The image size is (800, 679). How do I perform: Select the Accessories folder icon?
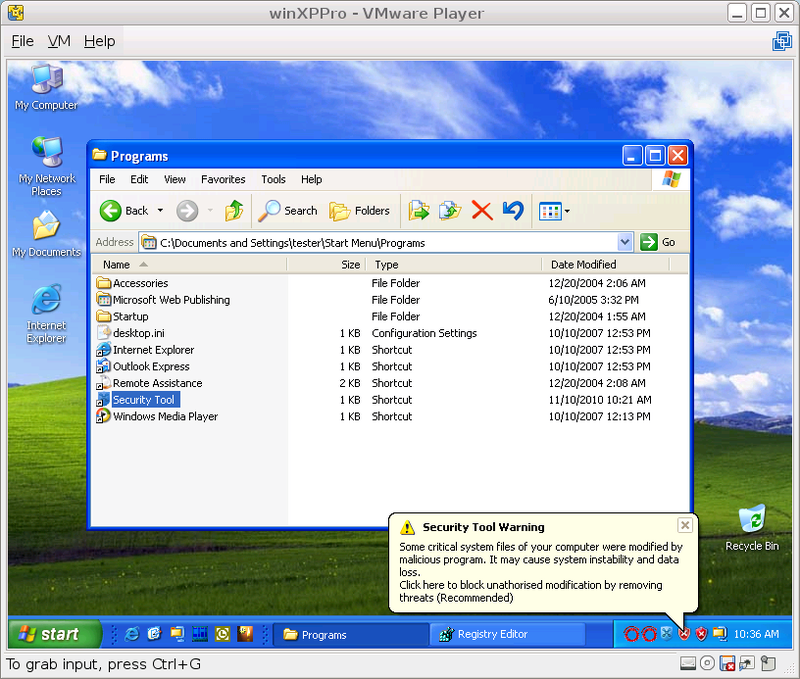tap(104, 283)
